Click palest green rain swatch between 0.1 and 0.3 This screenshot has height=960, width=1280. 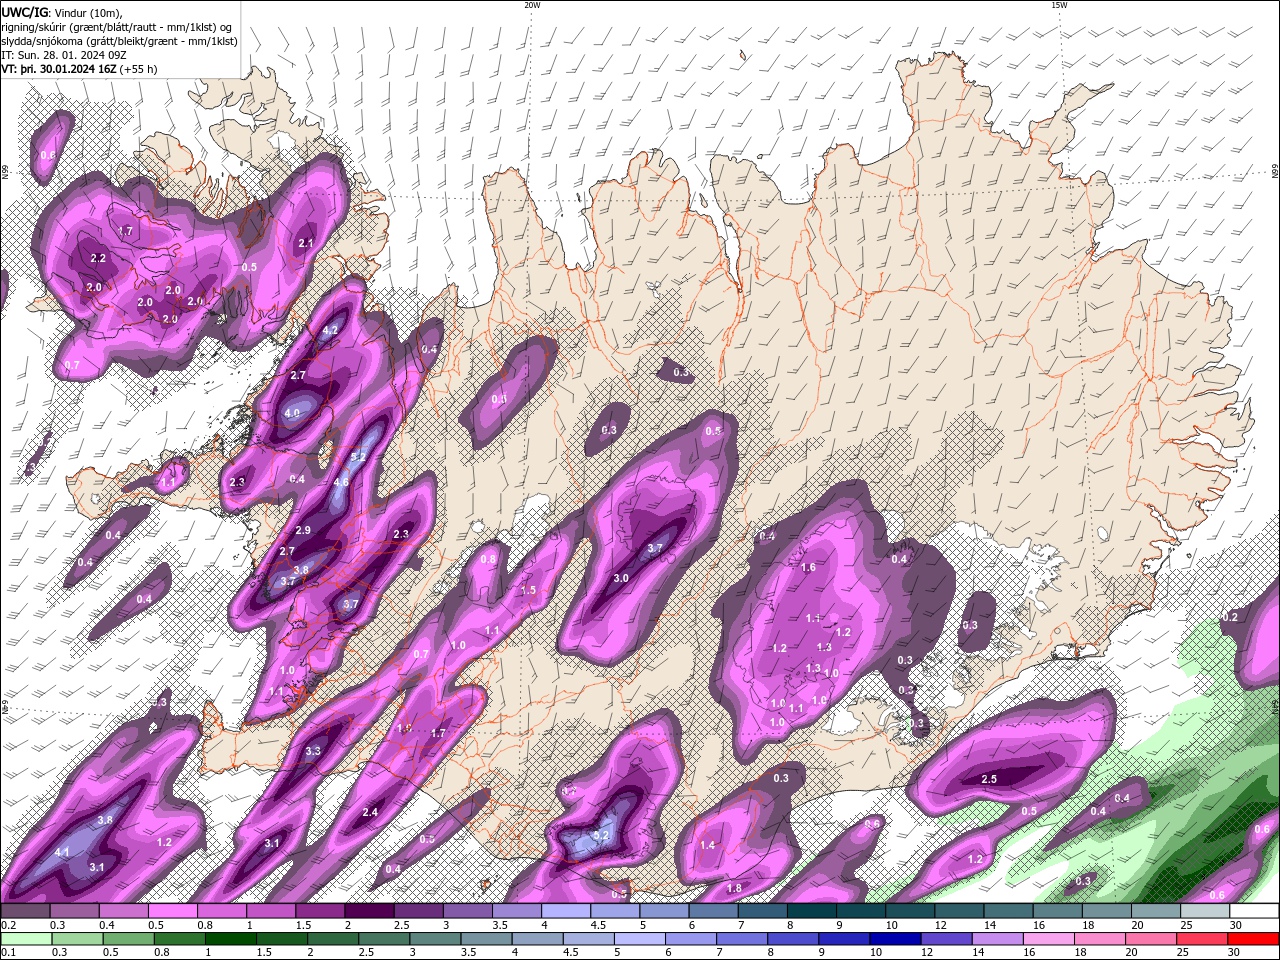click(x=25, y=939)
